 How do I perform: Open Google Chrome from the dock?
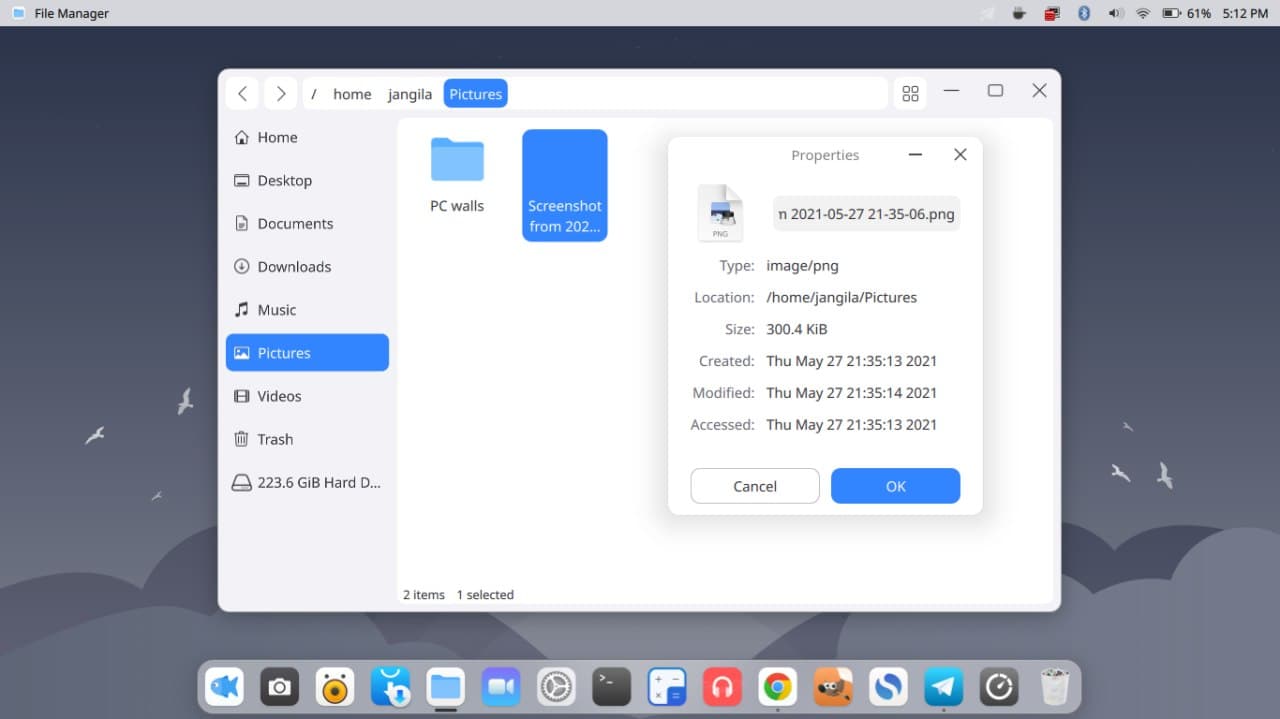778,687
